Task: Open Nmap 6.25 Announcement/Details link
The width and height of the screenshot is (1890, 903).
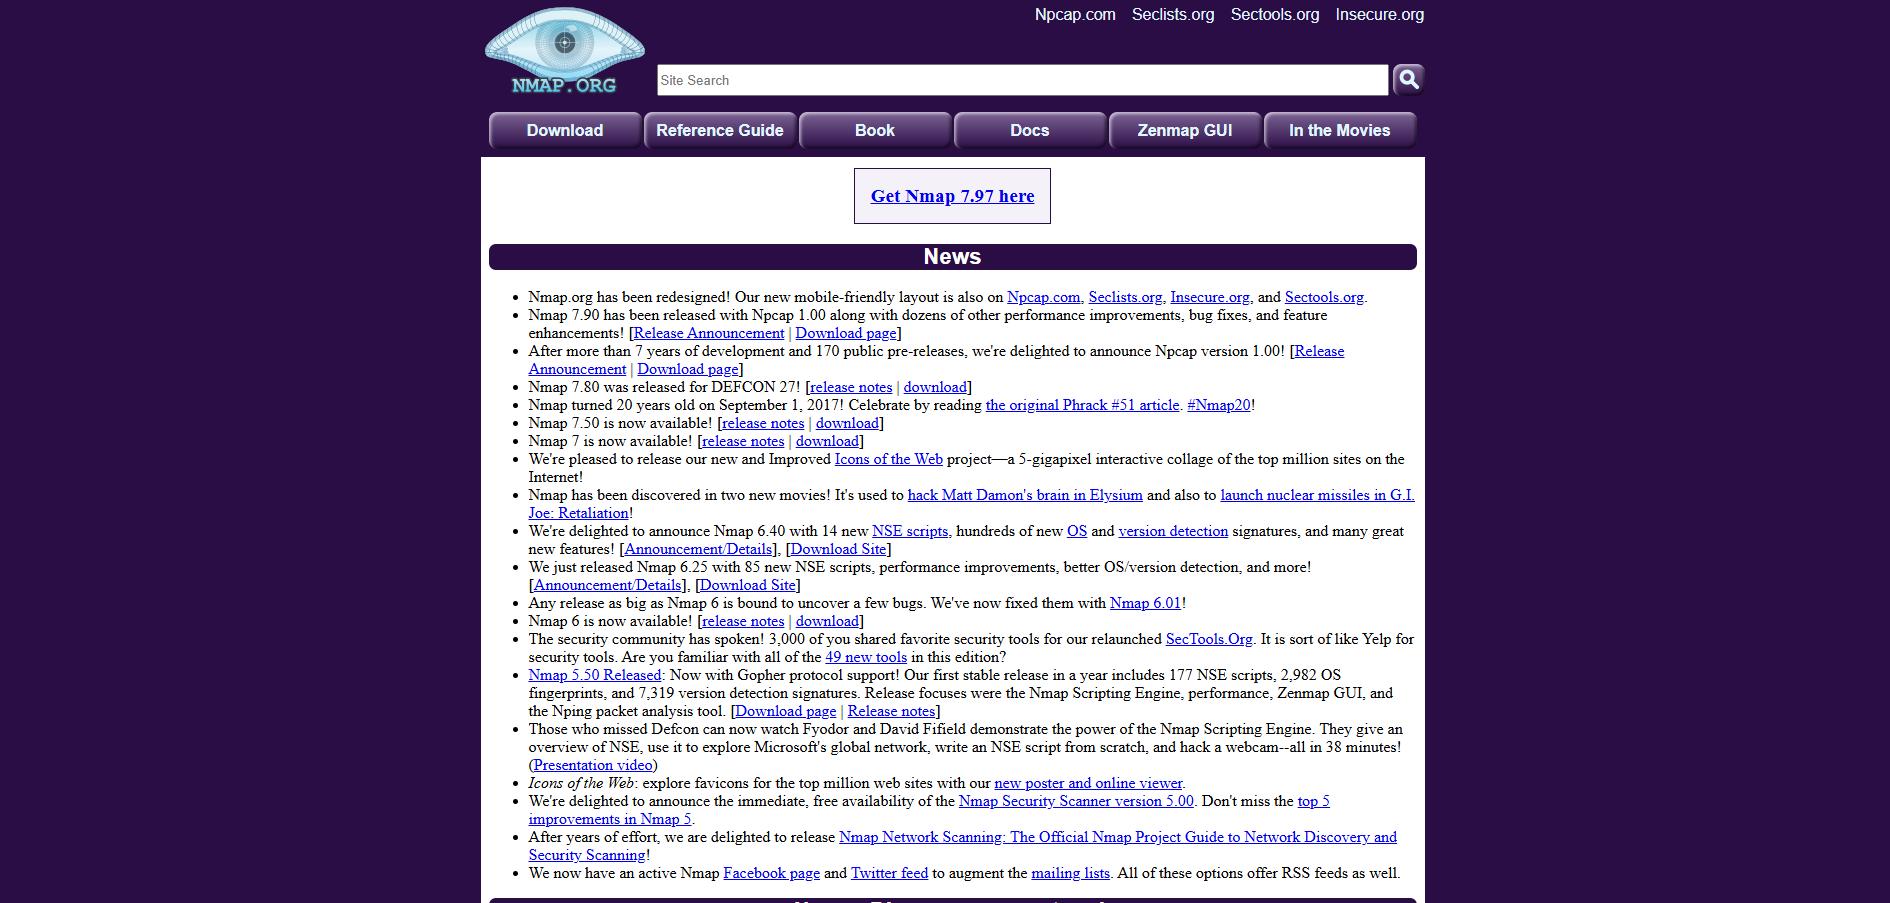Action: pyautogui.click(x=608, y=585)
